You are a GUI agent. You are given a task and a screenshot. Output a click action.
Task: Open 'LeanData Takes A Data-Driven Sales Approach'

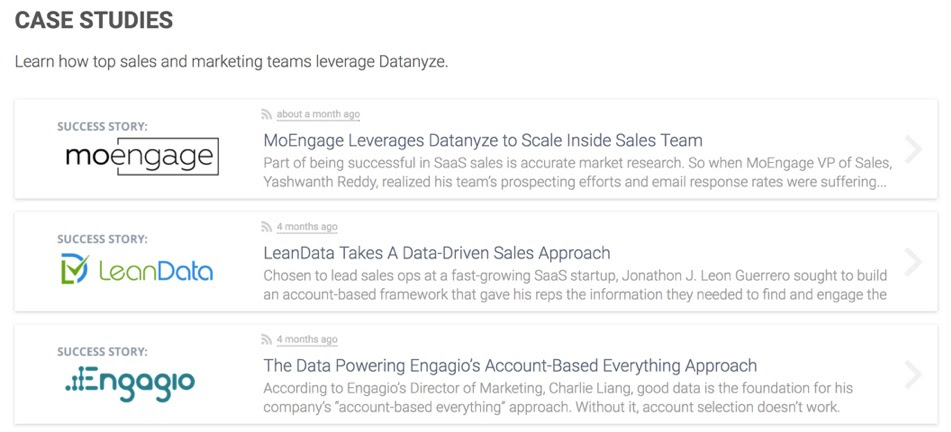coord(437,253)
